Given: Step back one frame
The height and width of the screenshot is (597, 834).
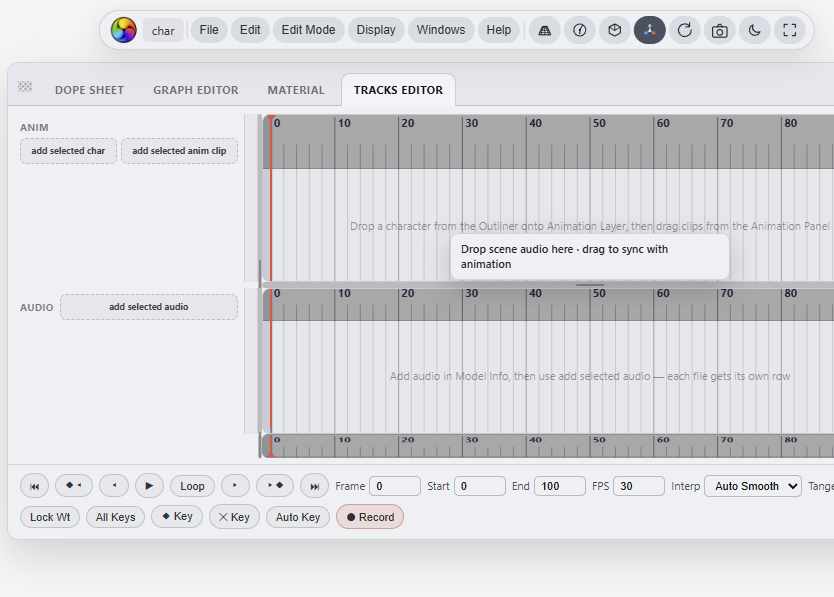Looking at the screenshot, I should pyautogui.click(x=114, y=485).
